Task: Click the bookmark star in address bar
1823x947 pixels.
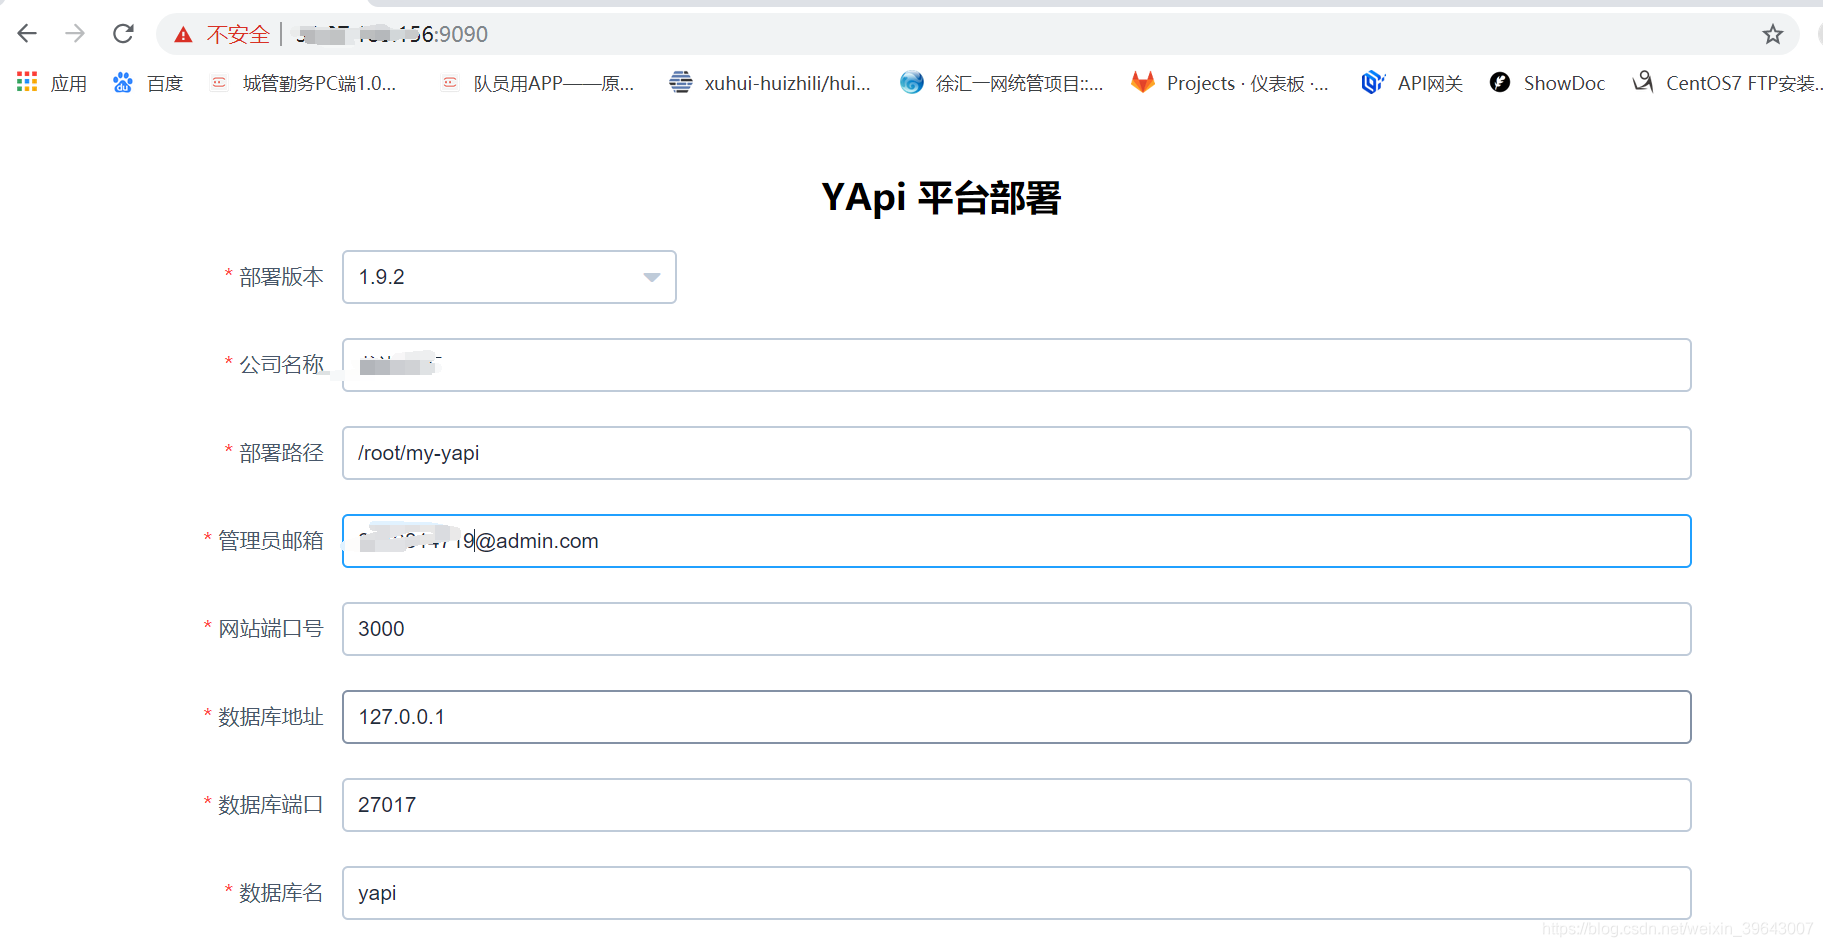Action: pyautogui.click(x=1772, y=34)
